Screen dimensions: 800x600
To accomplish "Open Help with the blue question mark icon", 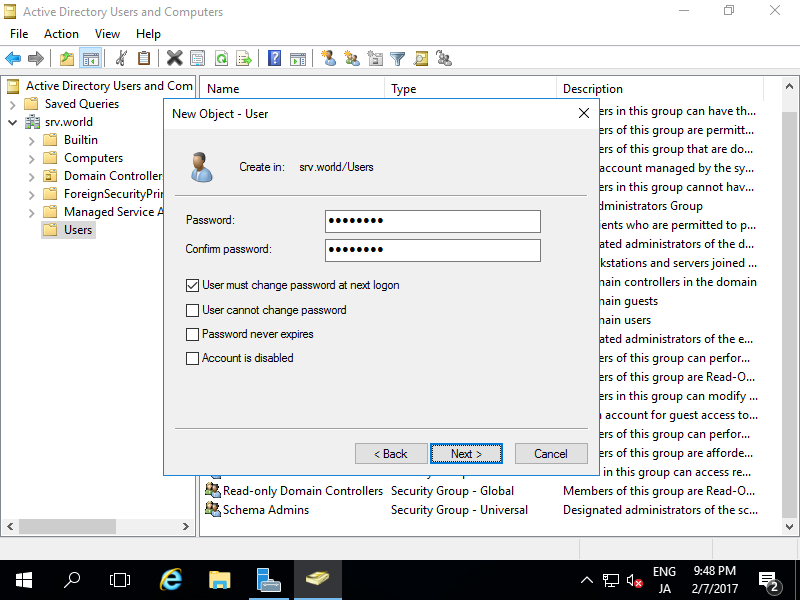I will click(274, 59).
